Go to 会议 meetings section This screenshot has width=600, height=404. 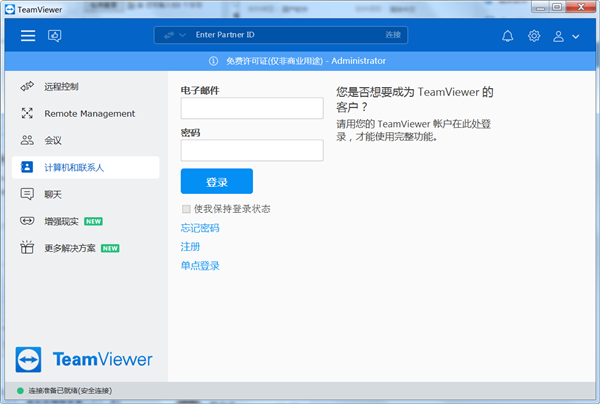pos(86,140)
